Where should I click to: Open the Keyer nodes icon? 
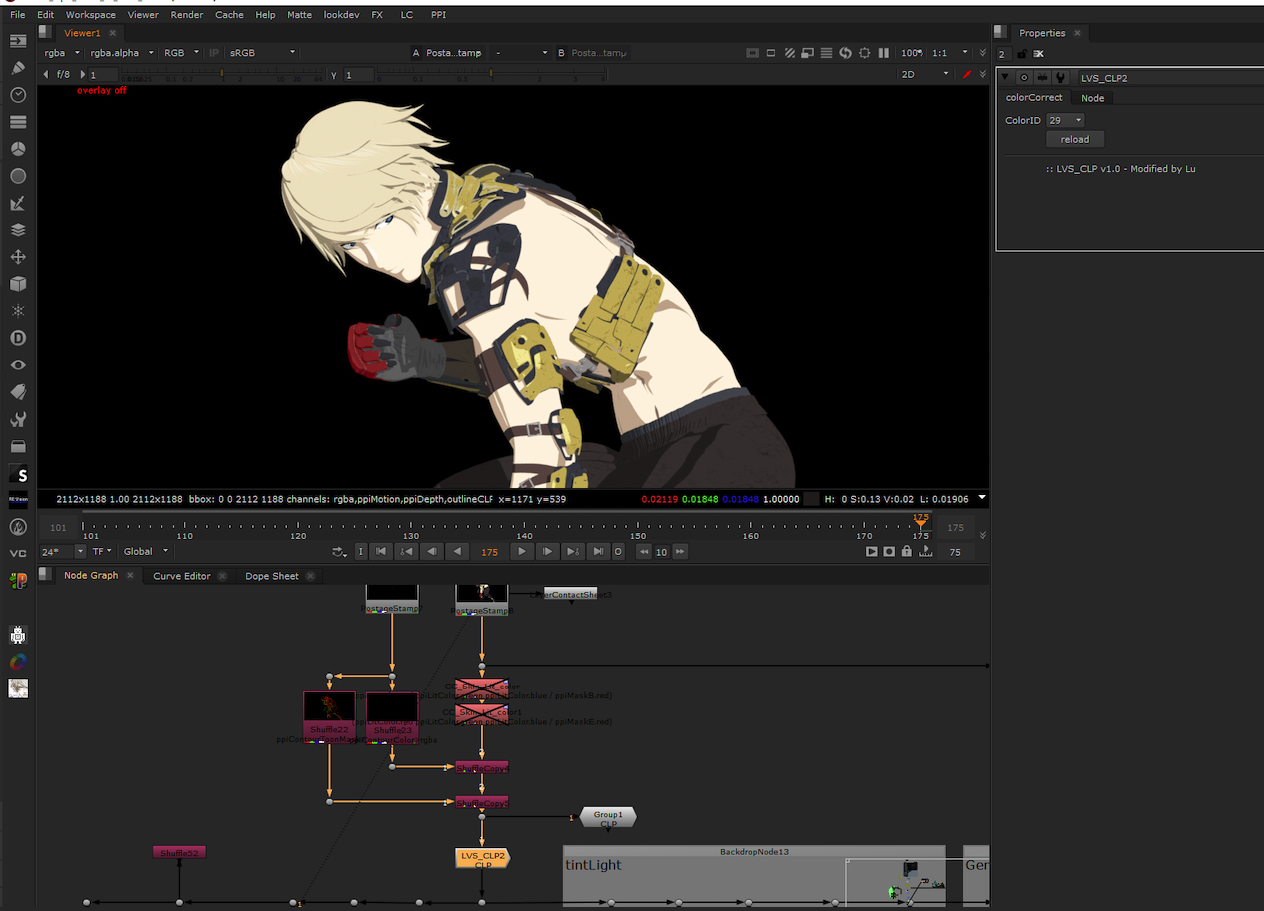[18, 203]
